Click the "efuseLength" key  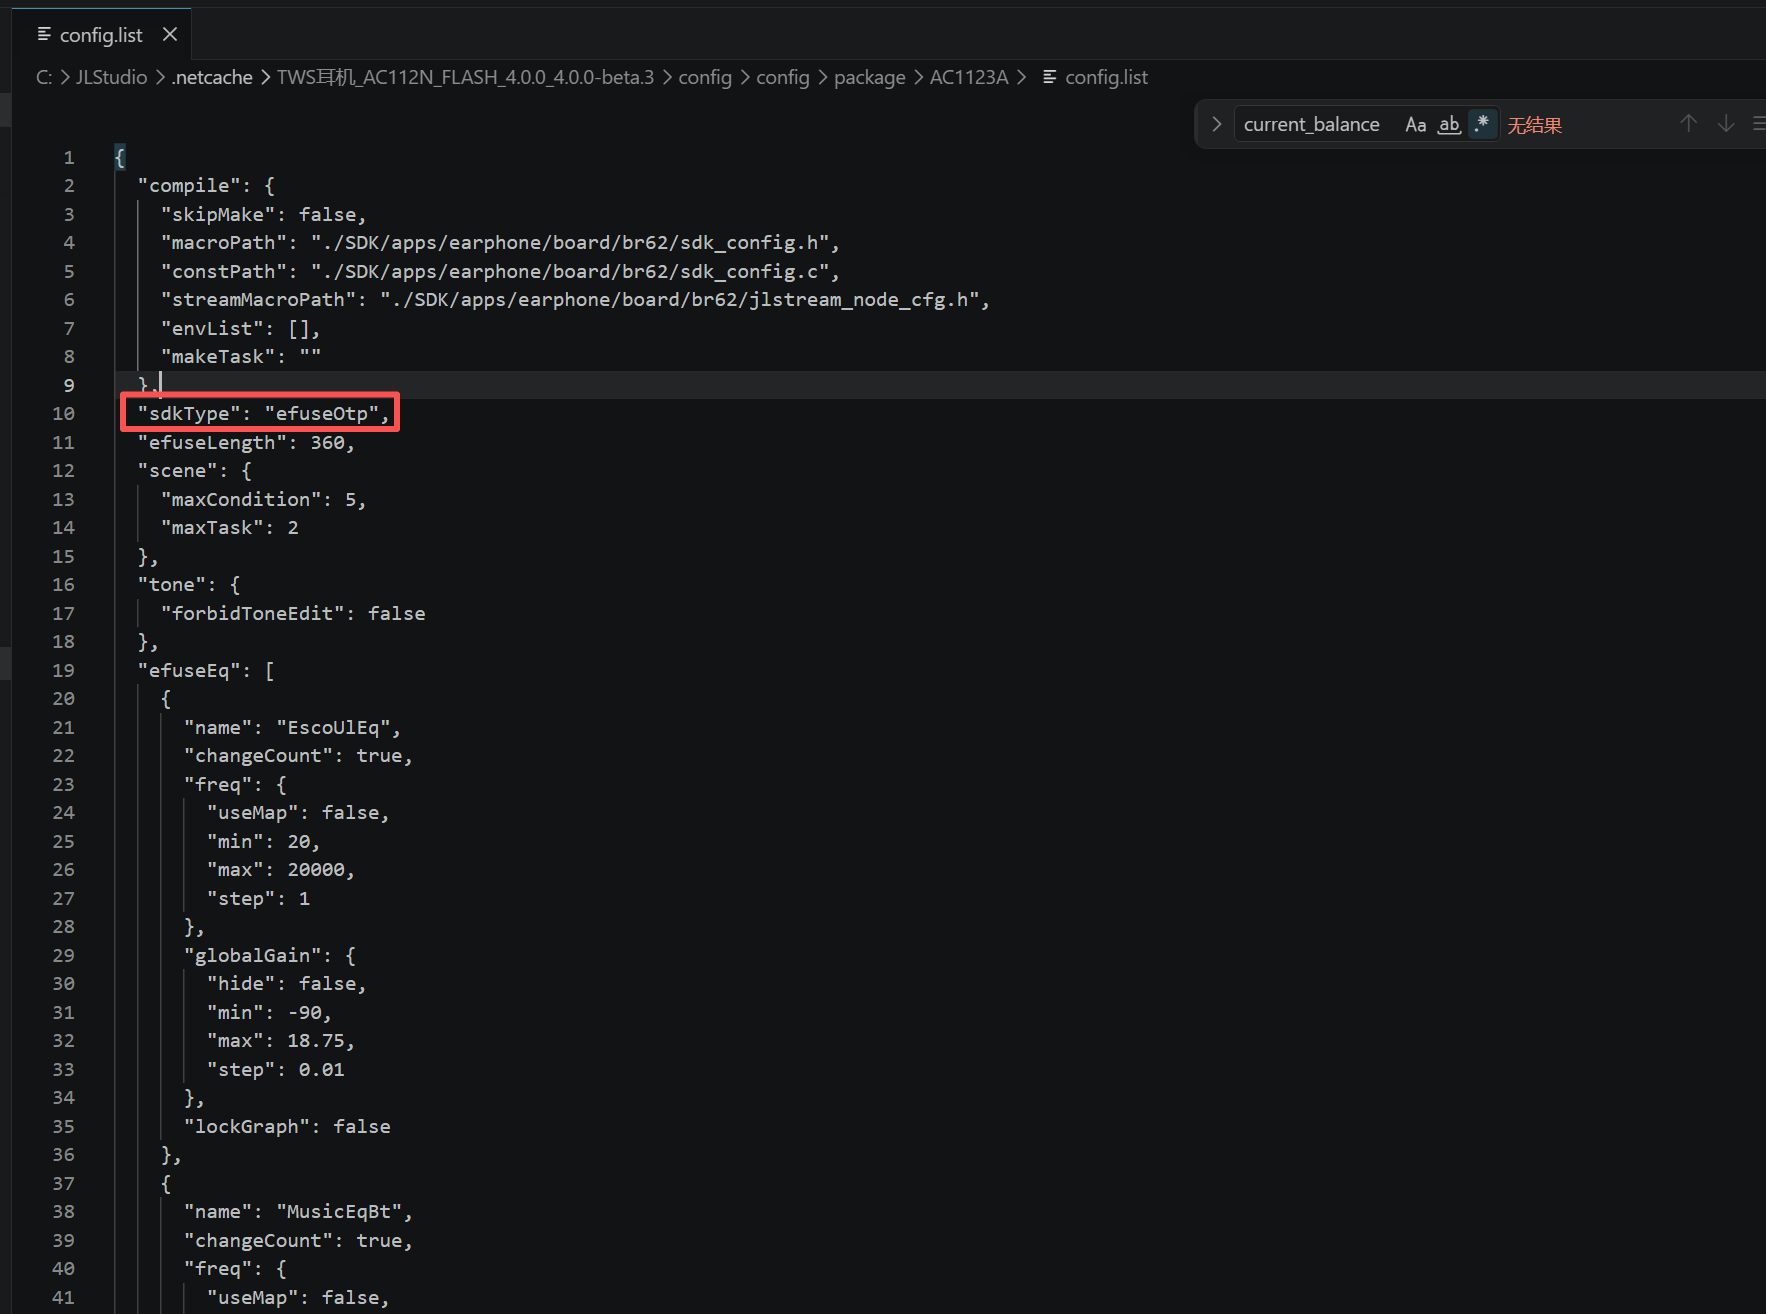point(212,442)
